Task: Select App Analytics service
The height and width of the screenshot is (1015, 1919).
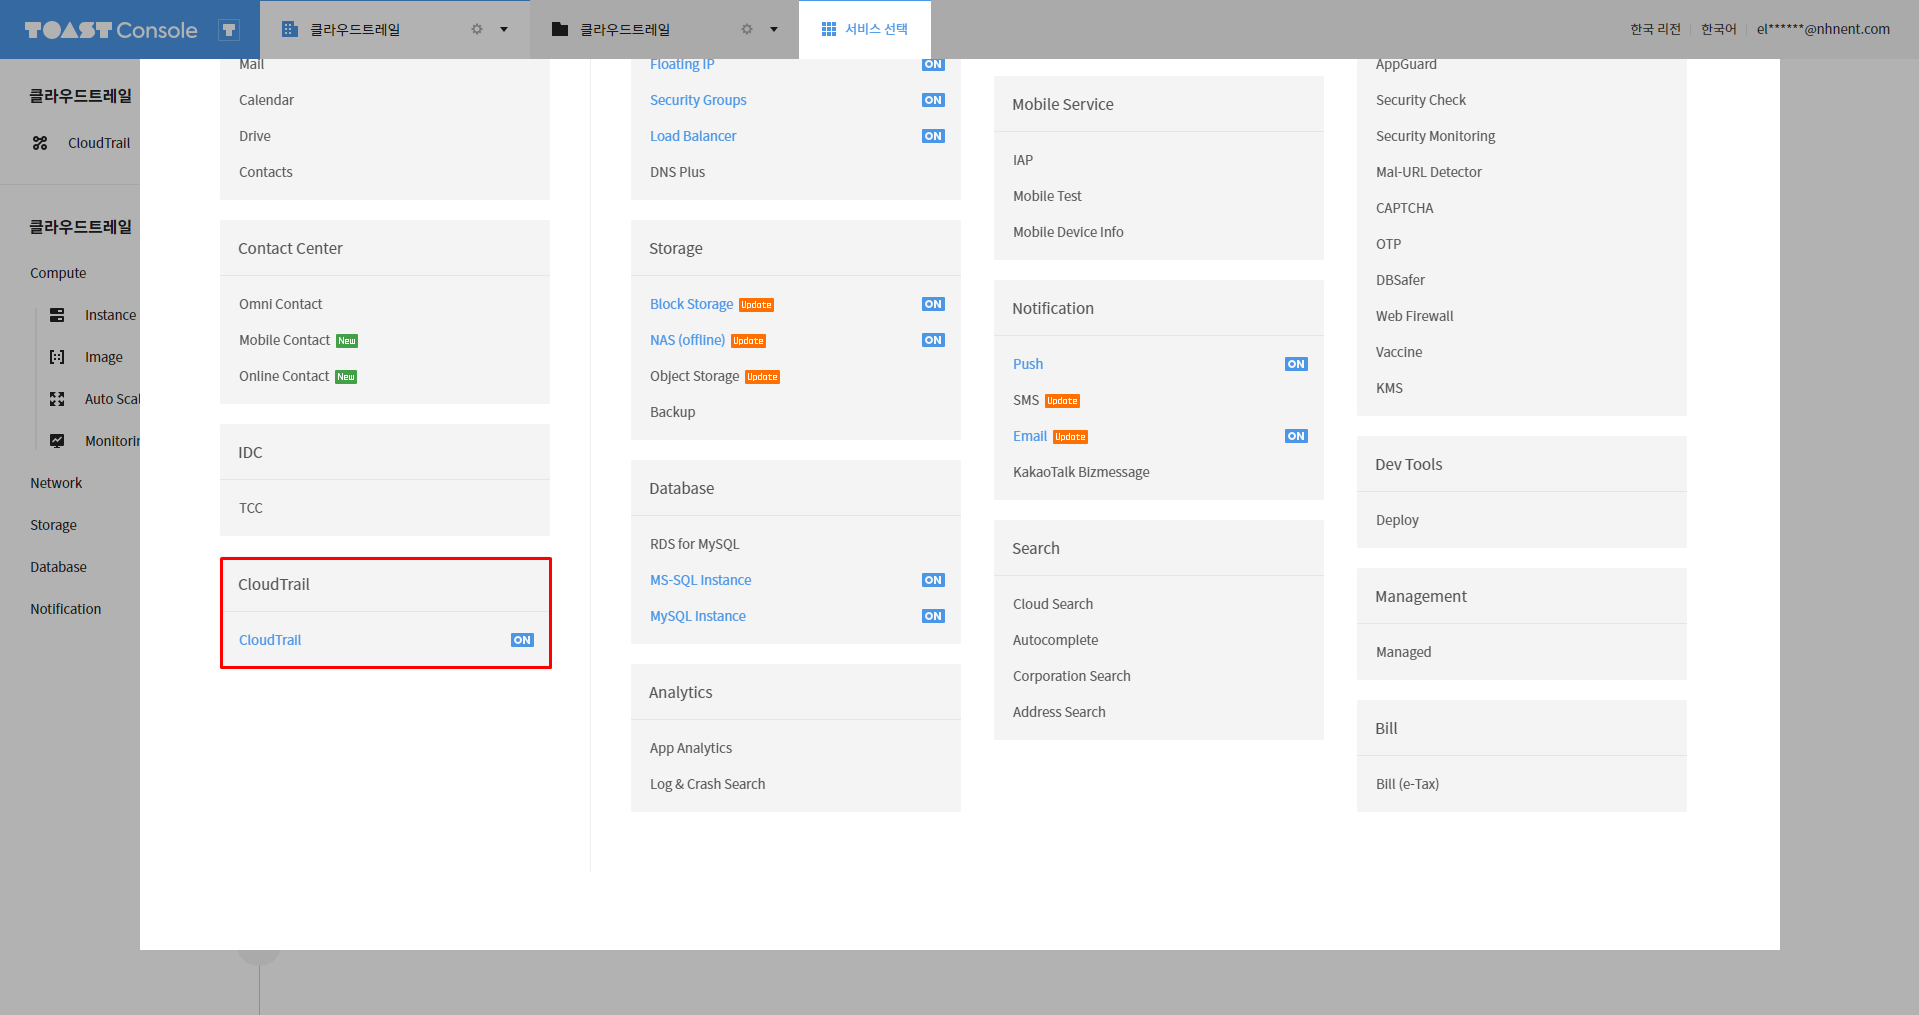Action: click(691, 748)
